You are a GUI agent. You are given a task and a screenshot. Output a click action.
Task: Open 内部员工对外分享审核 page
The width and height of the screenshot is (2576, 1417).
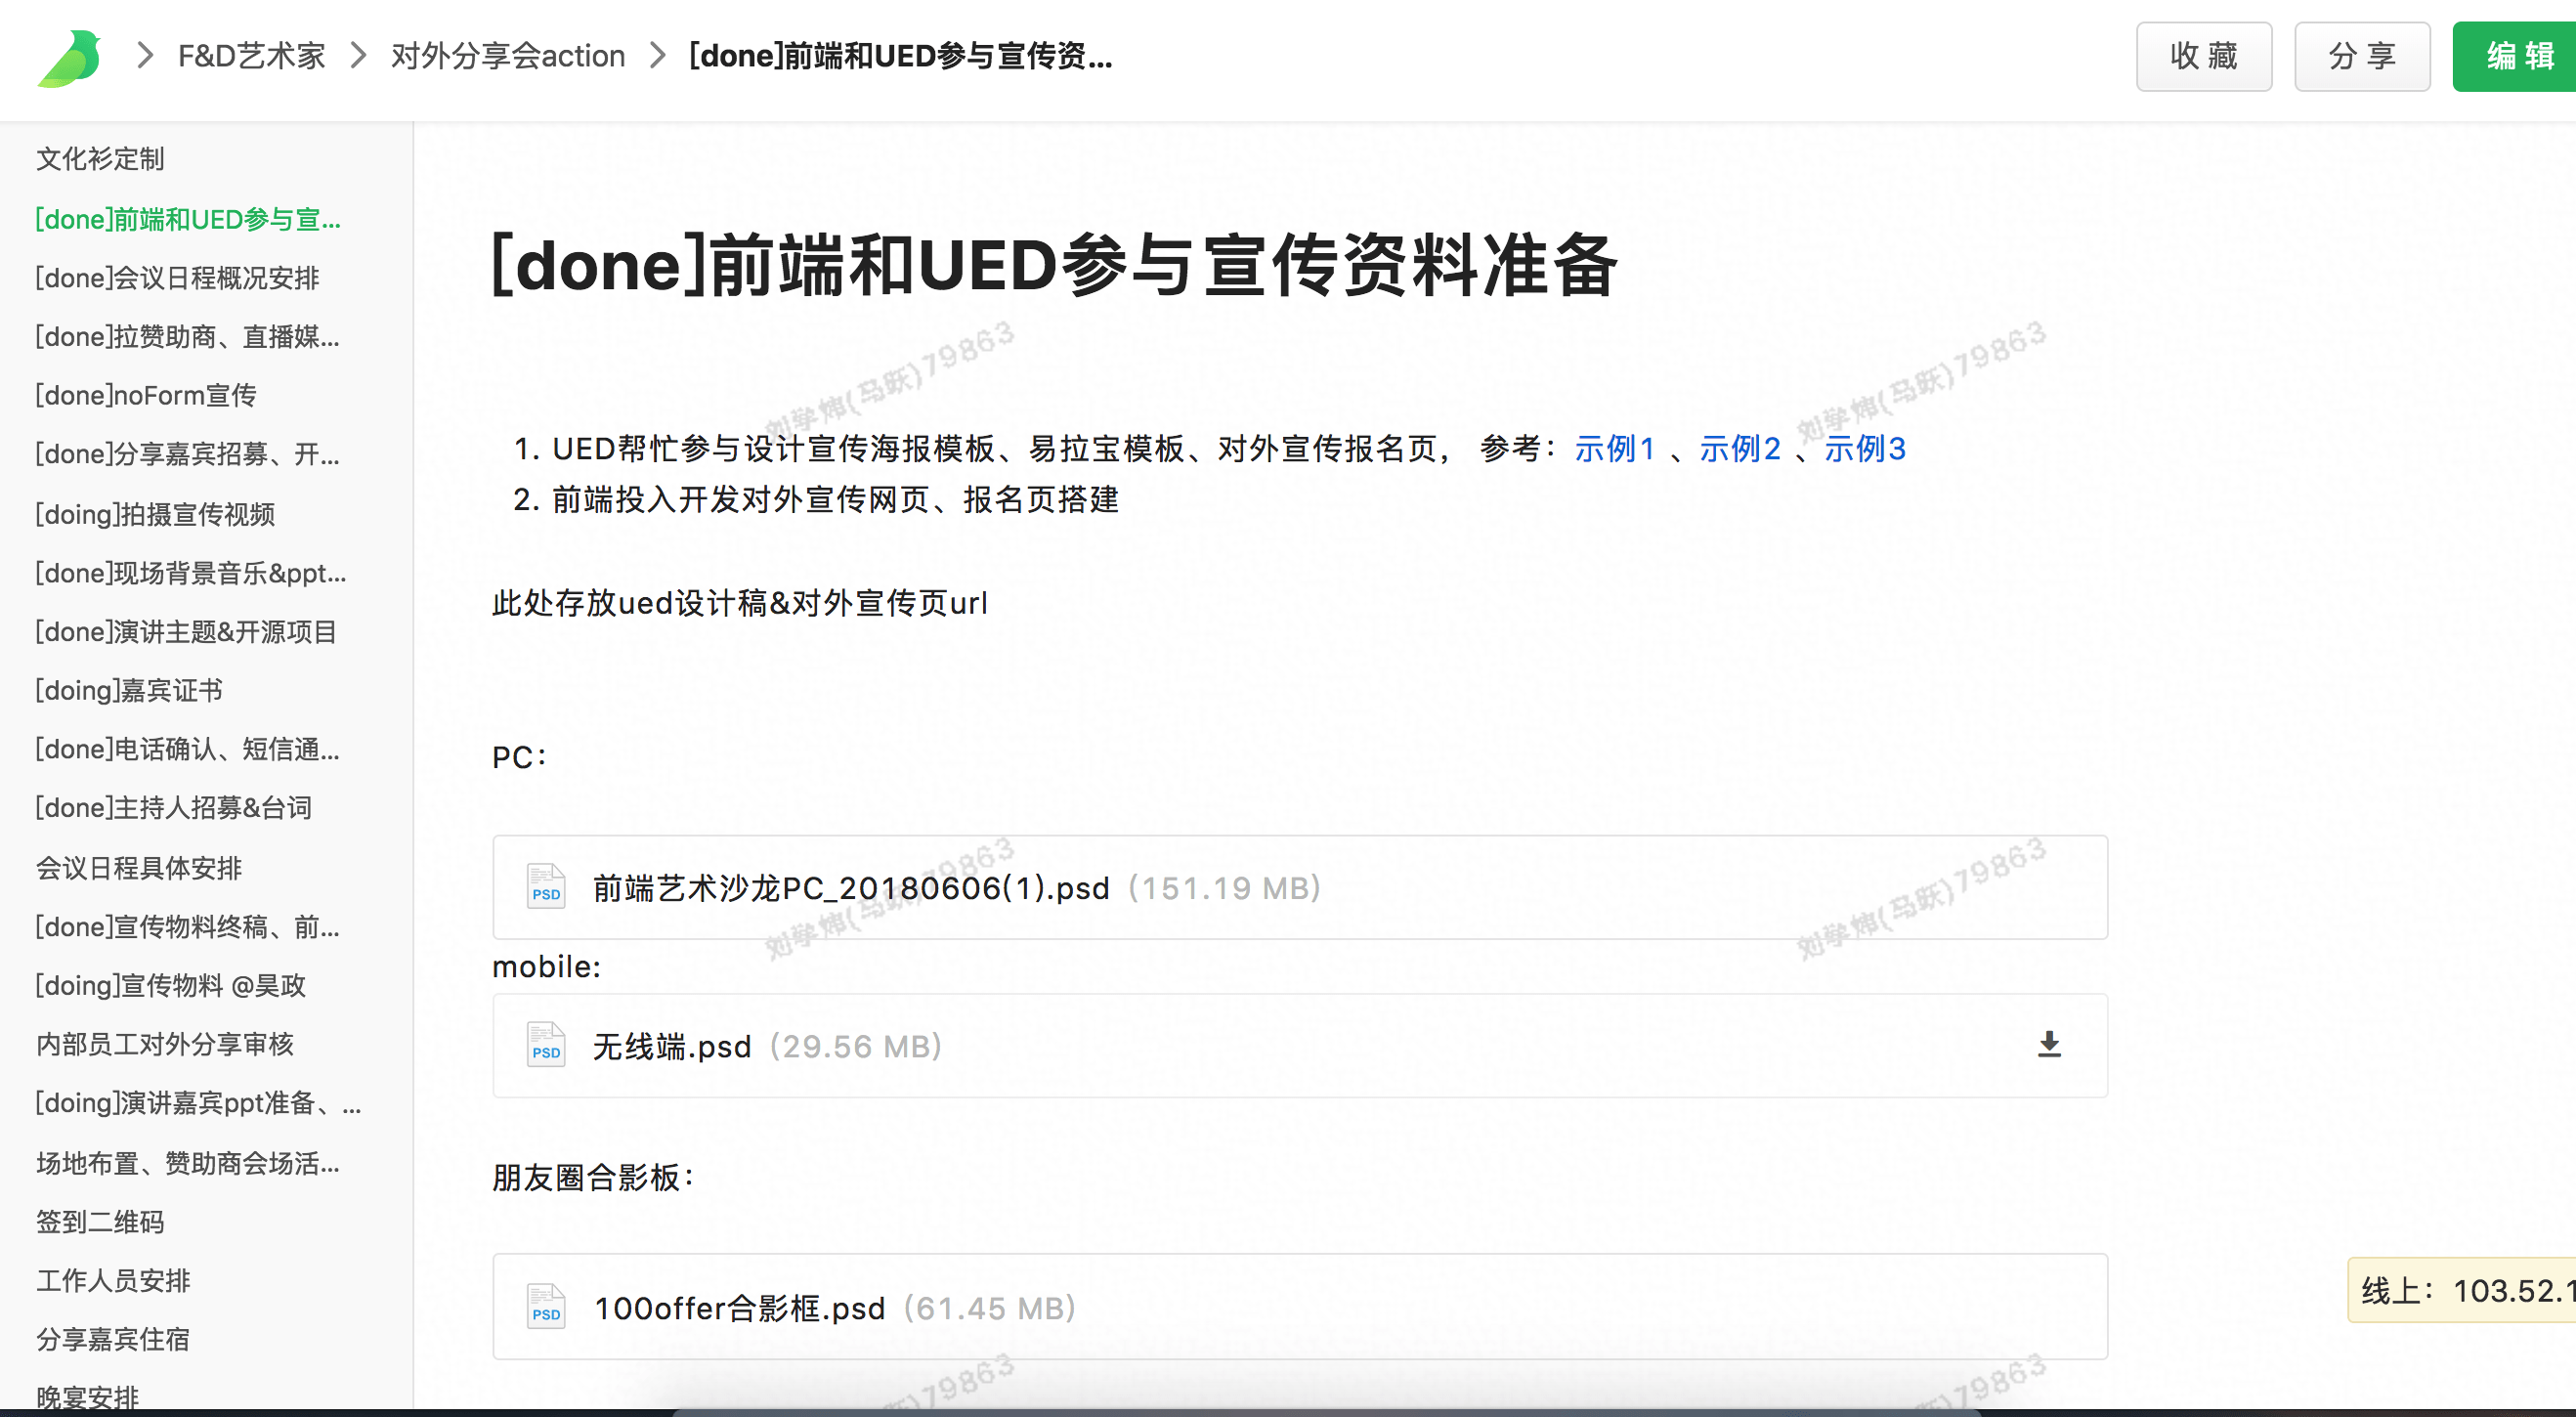click(165, 1044)
